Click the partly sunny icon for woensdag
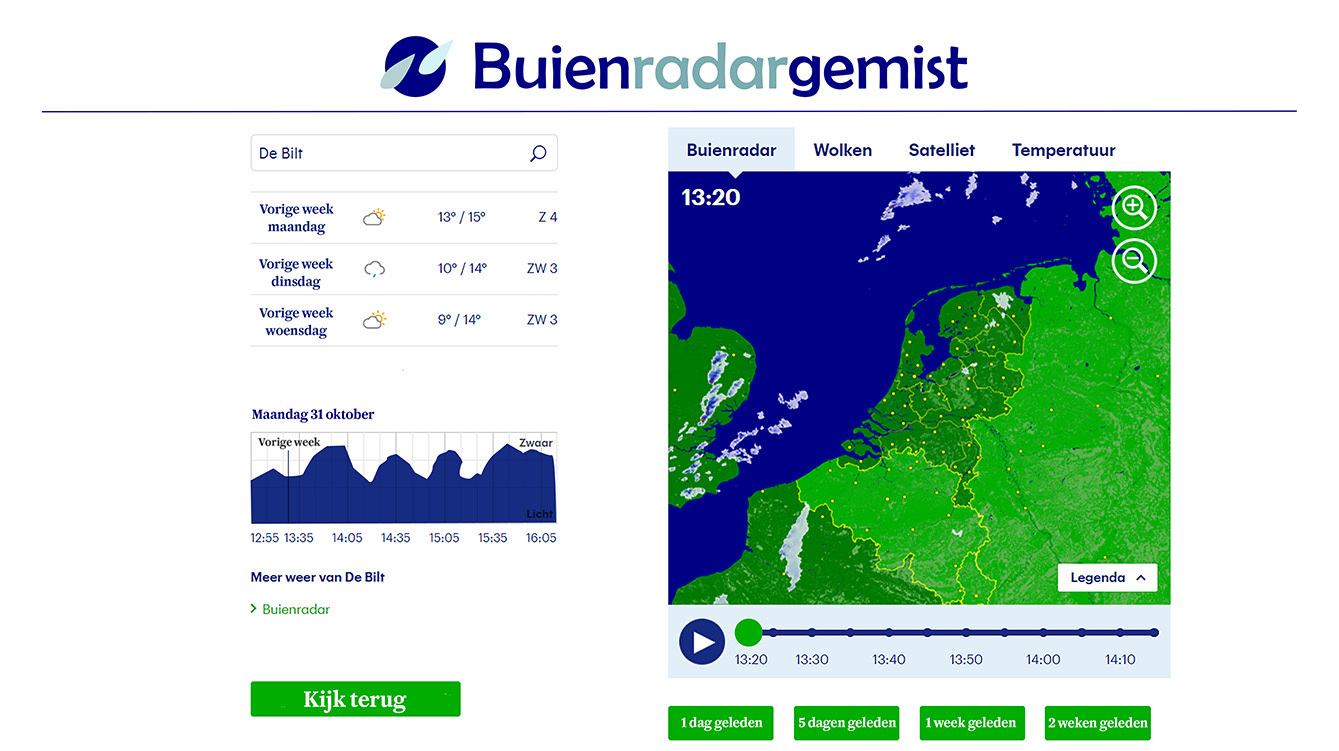This screenshot has width=1339, height=751. [x=375, y=320]
